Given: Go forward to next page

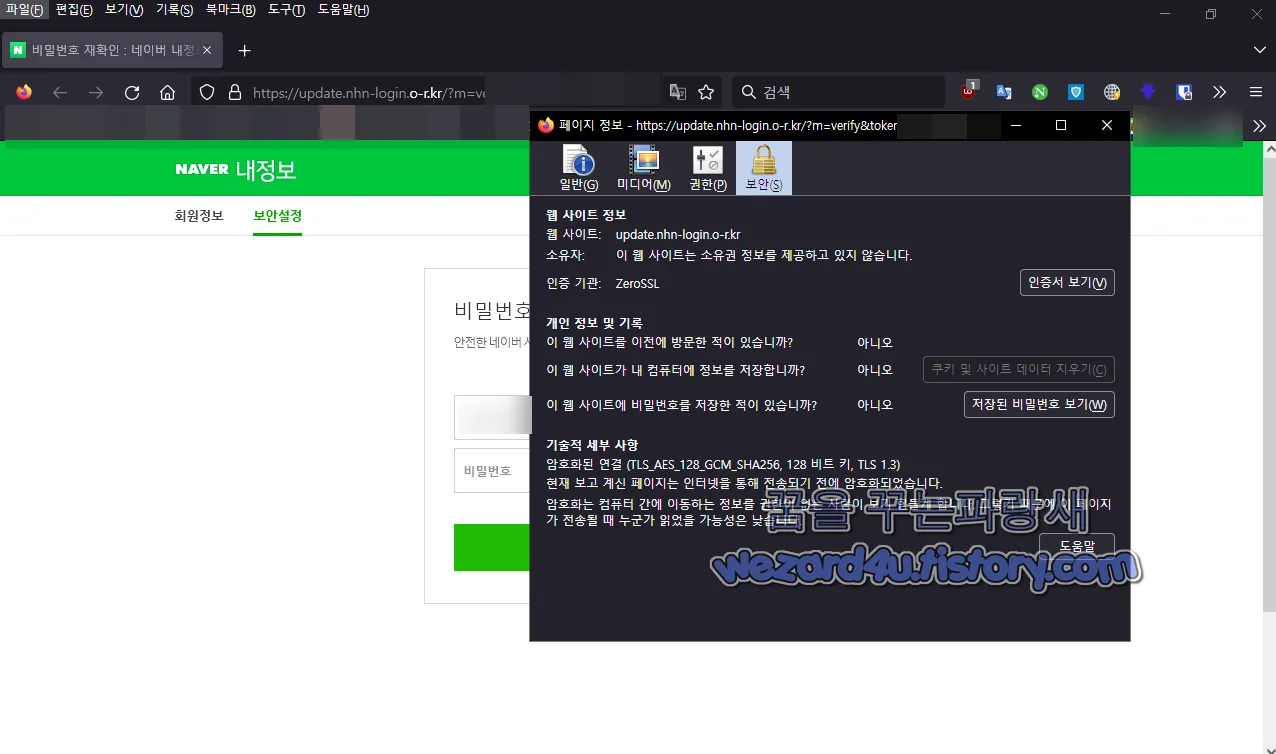Looking at the screenshot, I should pos(96,92).
